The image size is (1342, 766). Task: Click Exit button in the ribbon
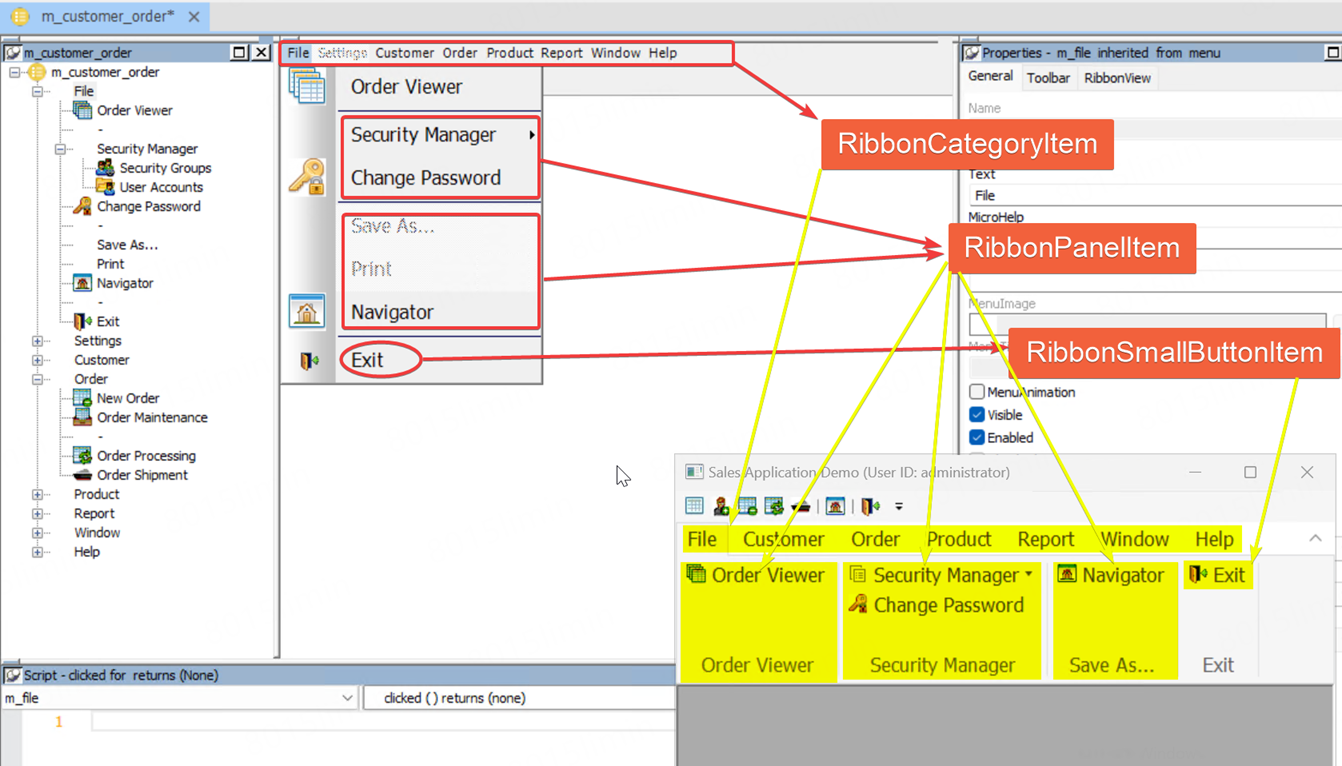(1218, 575)
